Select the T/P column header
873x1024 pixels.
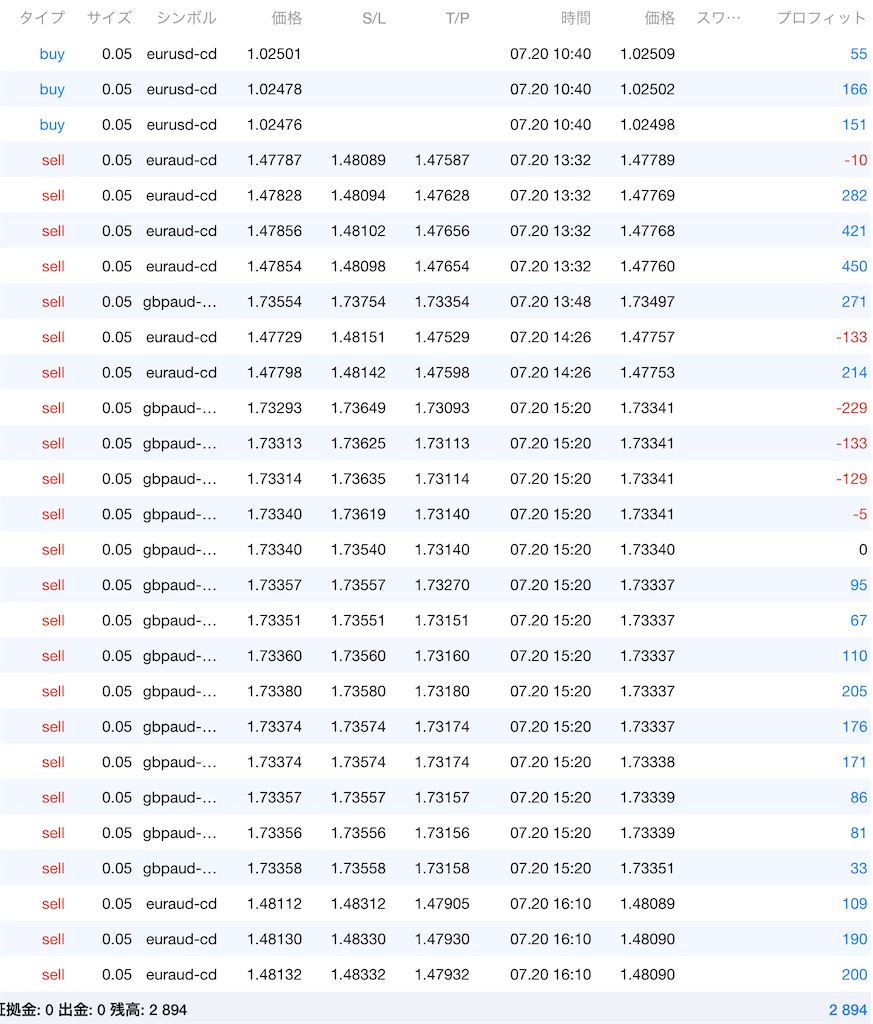click(x=458, y=18)
